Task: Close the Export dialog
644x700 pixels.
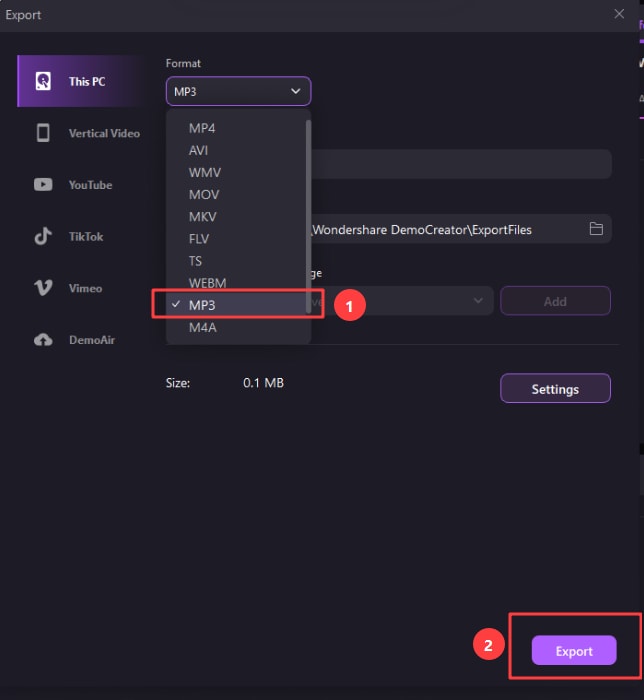Action: point(619,14)
